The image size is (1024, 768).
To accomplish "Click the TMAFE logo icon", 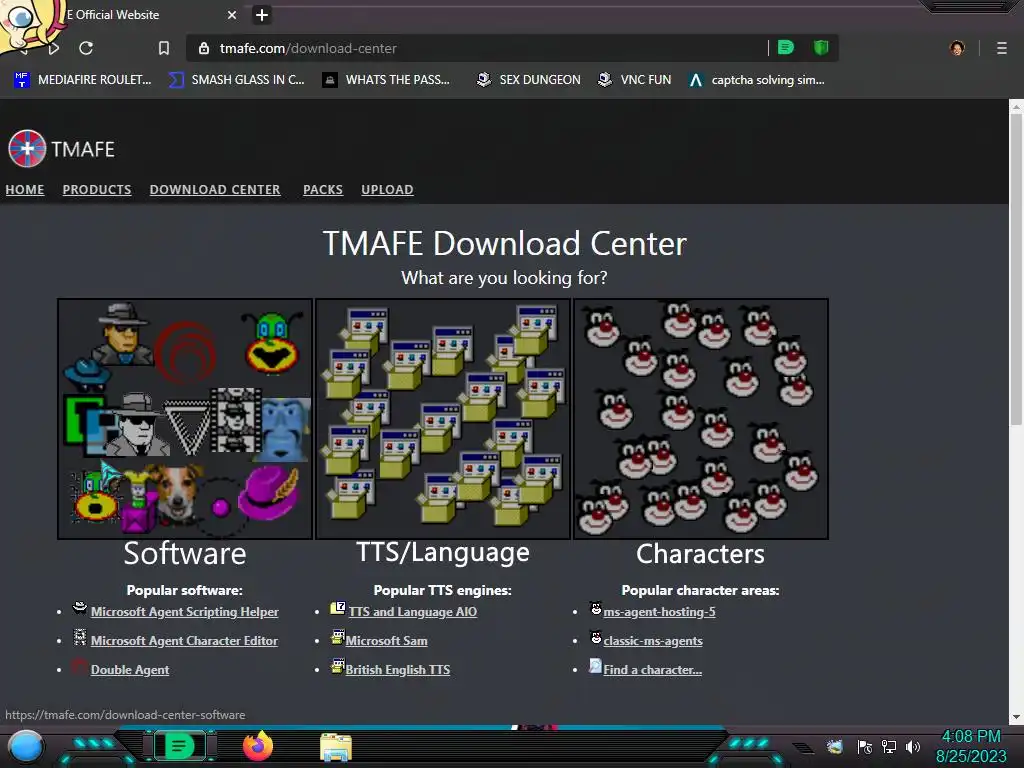I will pos(27,148).
